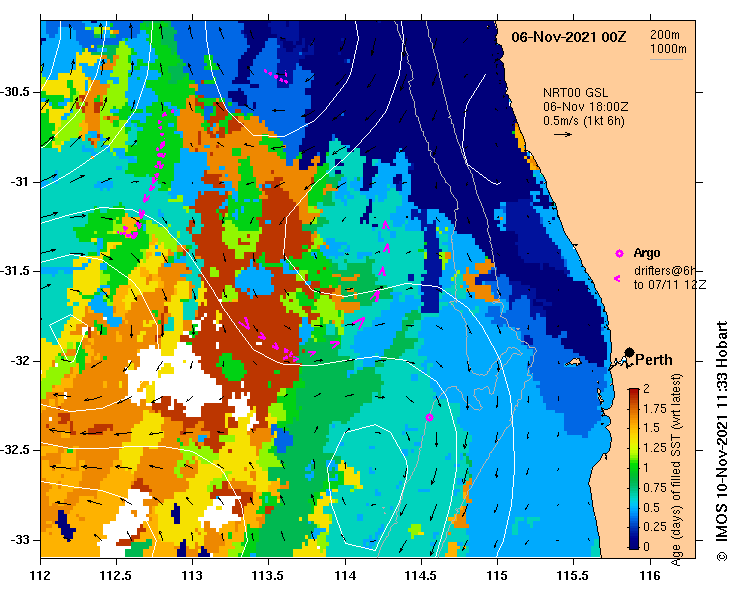Click the IMOS 10-Nov-2021 11:33 Hobart credit
The height and width of the screenshot is (592, 739).
[x=722, y=441]
